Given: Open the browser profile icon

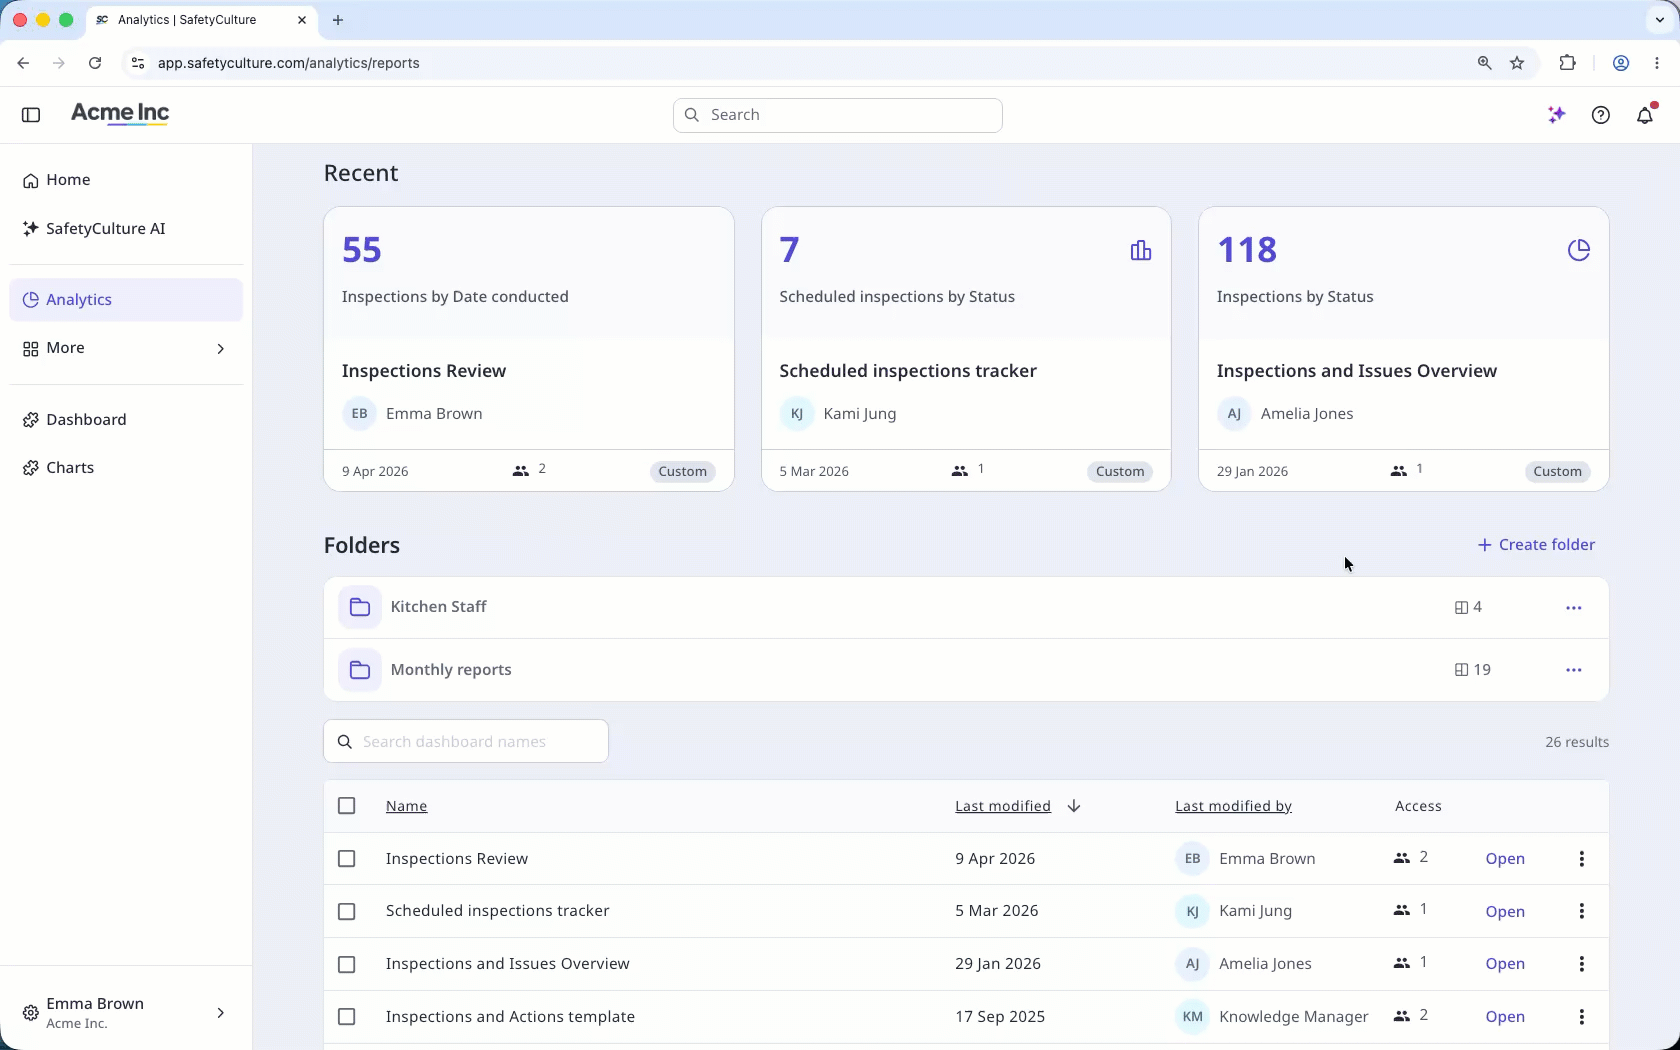Looking at the screenshot, I should (1620, 63).
